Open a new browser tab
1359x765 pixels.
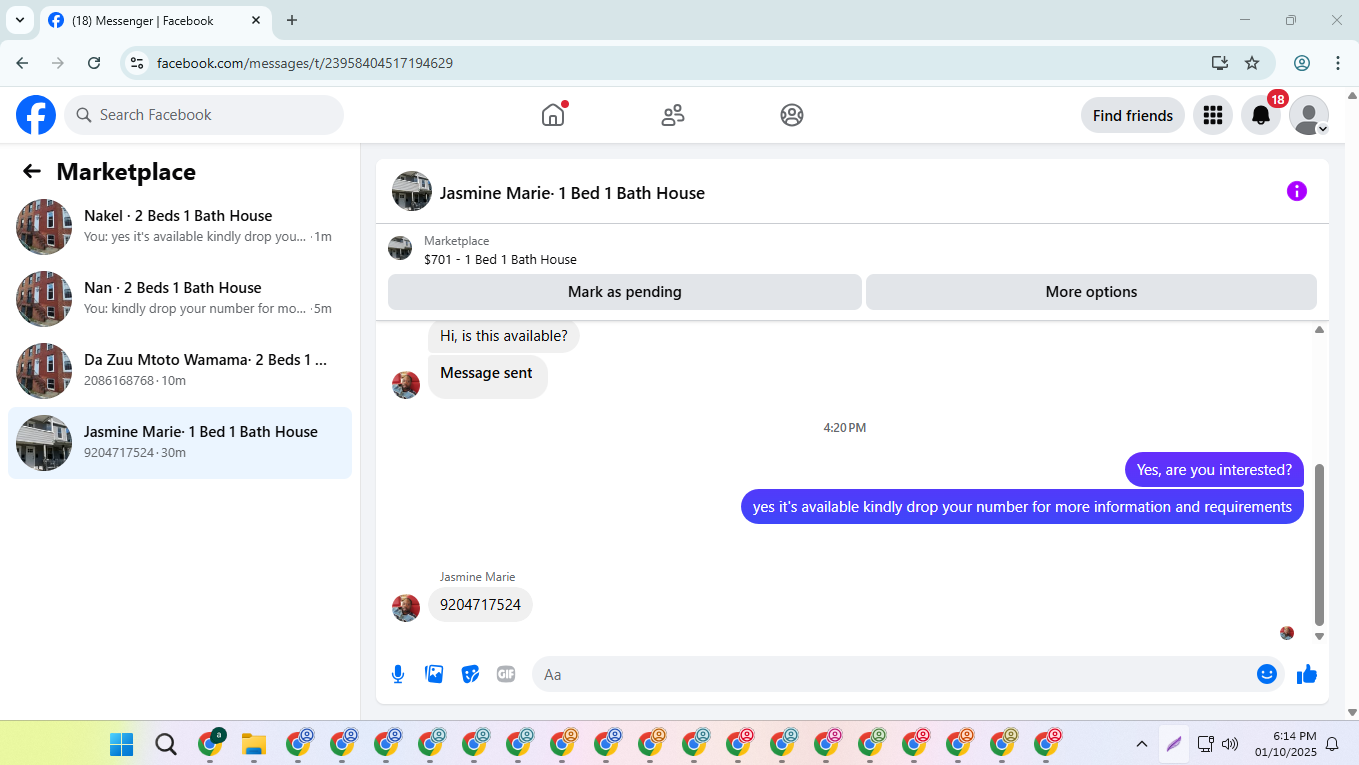click(292, 20)
